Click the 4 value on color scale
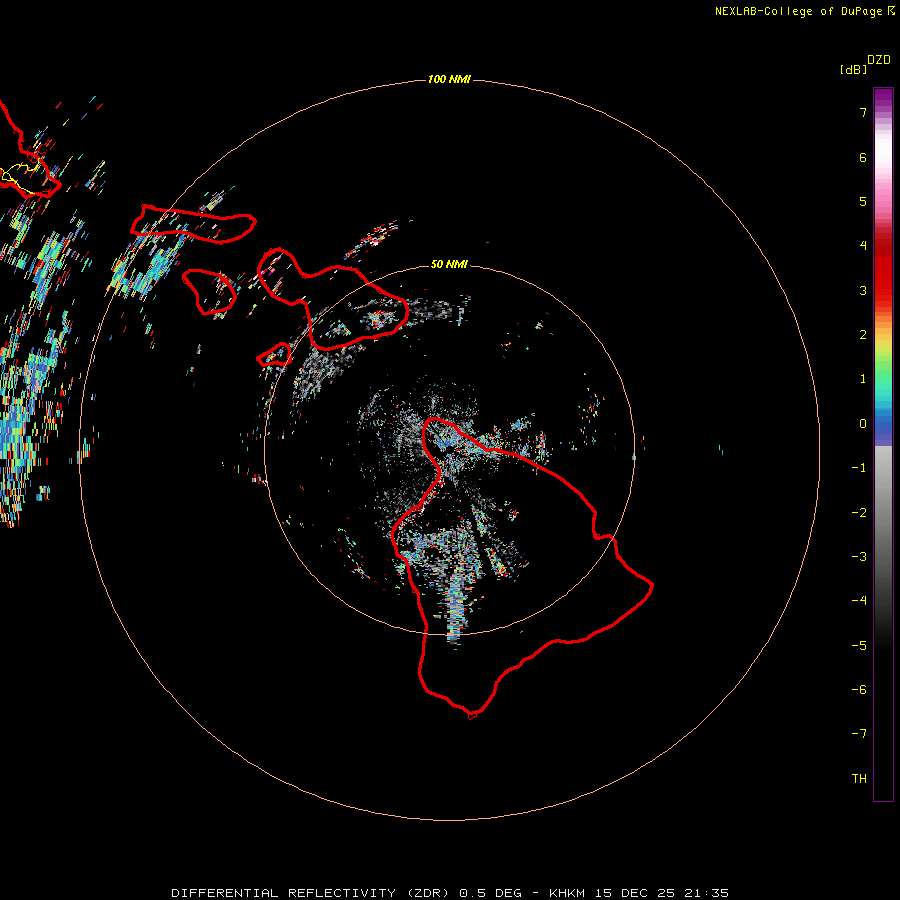 [x=863, y=246]
